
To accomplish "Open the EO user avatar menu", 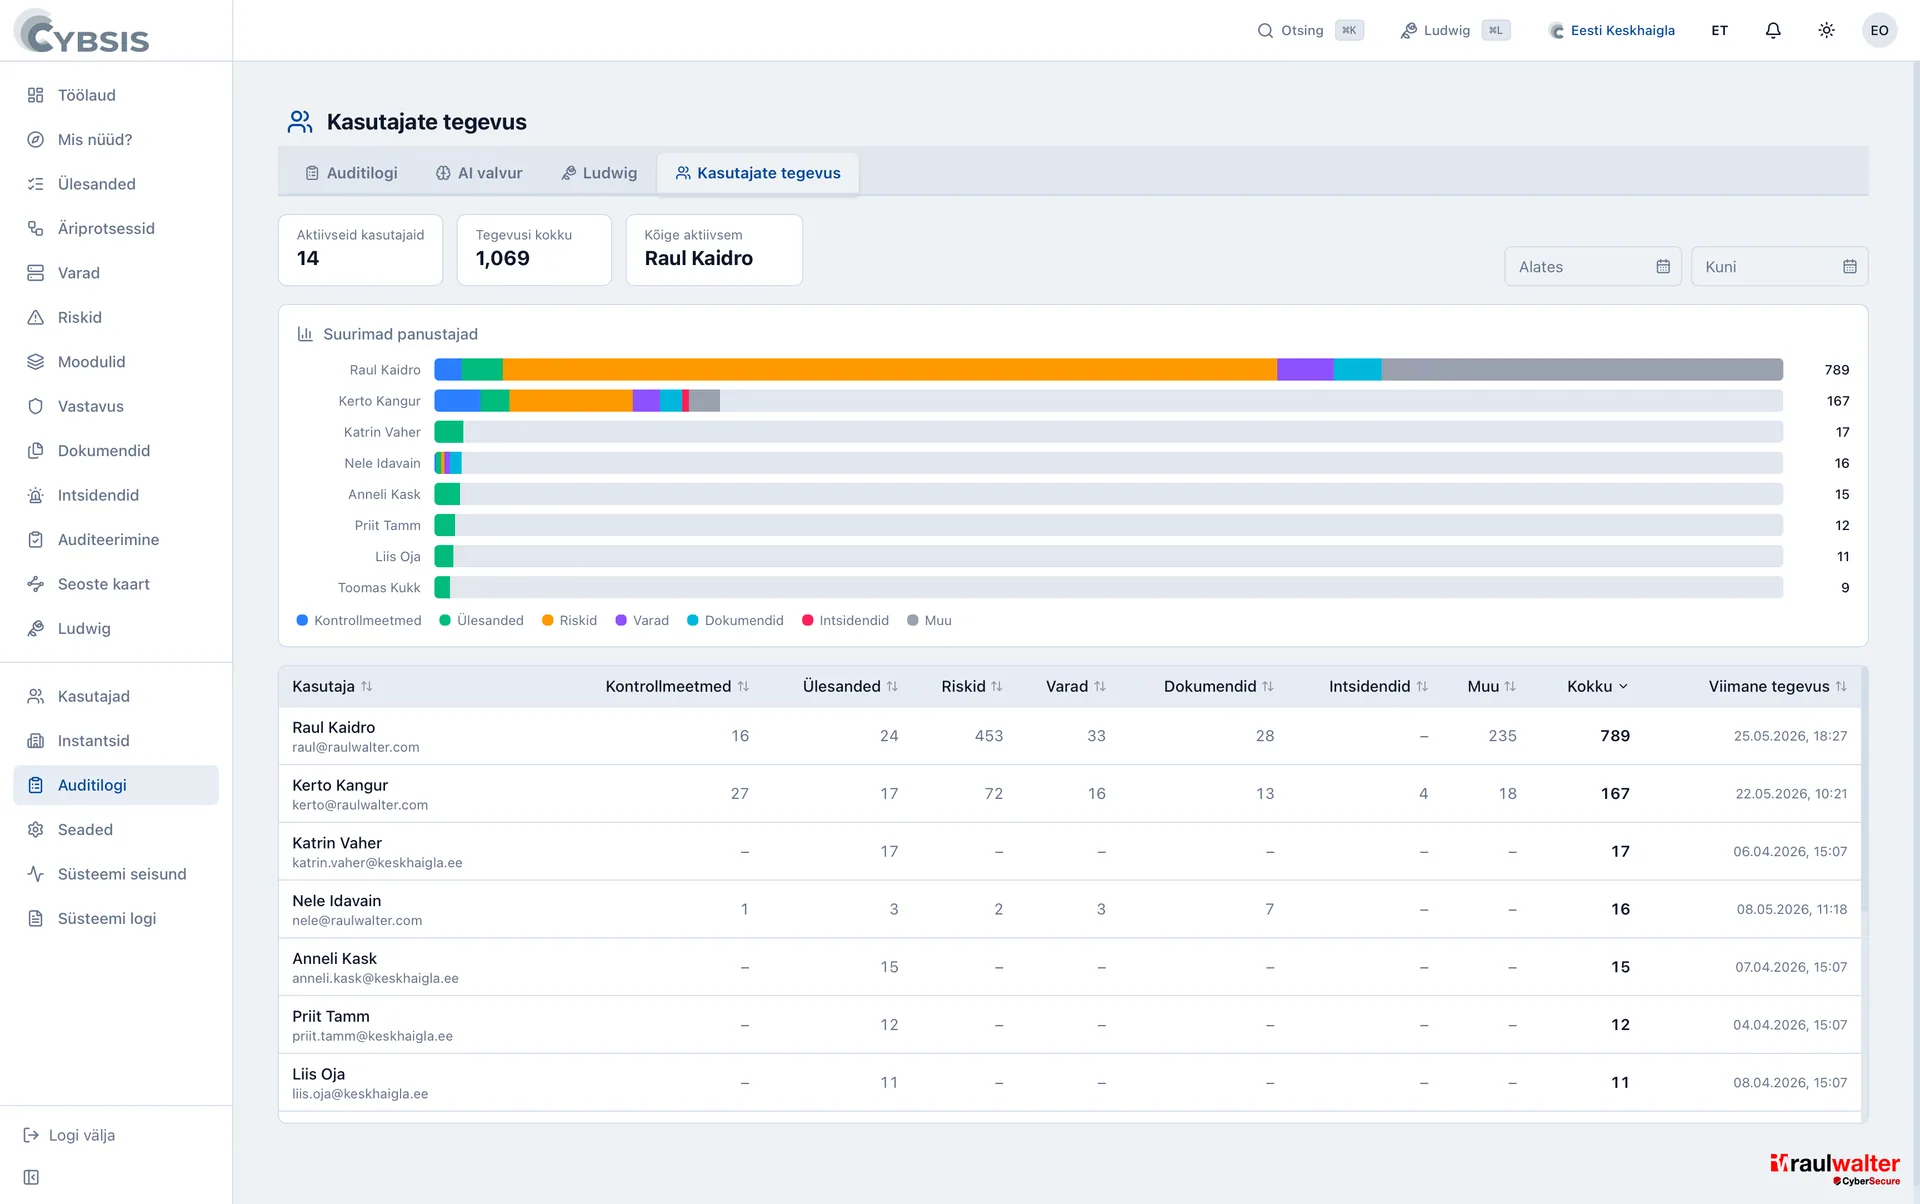I will tap(1879, 30).
